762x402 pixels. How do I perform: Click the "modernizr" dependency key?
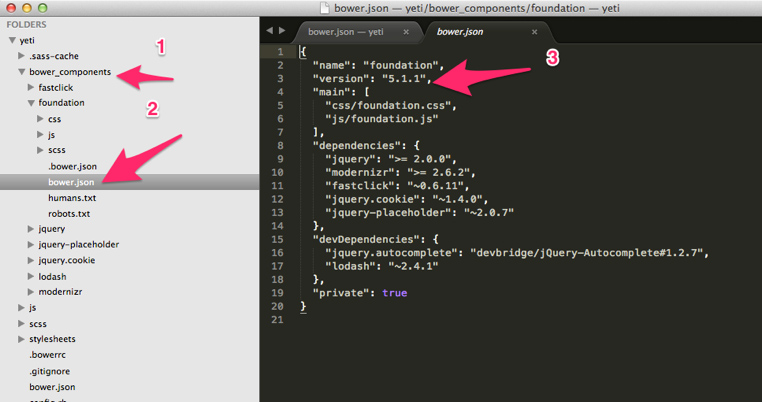[363, 172]
